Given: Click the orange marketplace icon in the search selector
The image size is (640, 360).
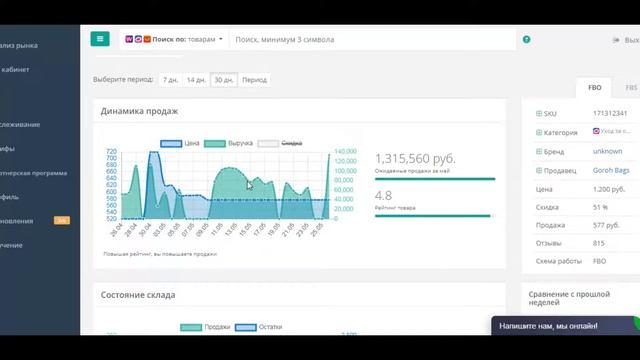Looking at the screenshot, I should (x=147, y=39).
